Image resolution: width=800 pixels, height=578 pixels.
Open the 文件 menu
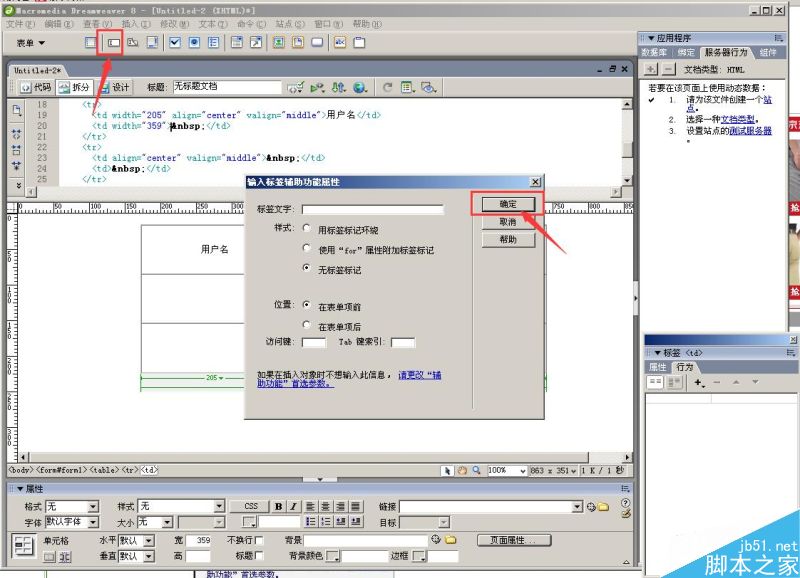[x=20, y=24]
